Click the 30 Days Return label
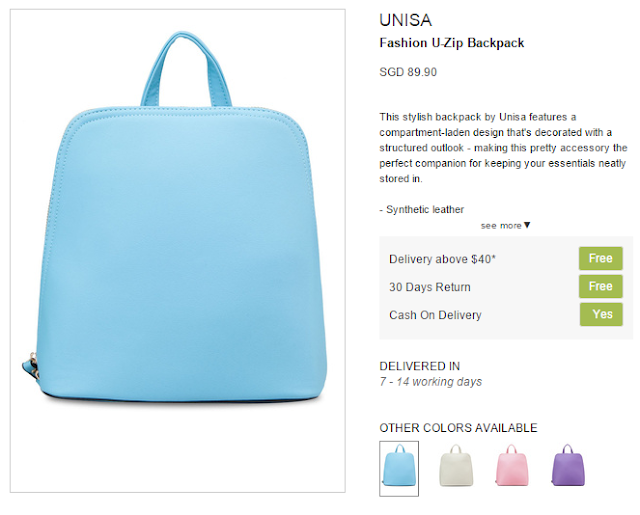Viewport: 640px width, 515px height. (430, 287)
